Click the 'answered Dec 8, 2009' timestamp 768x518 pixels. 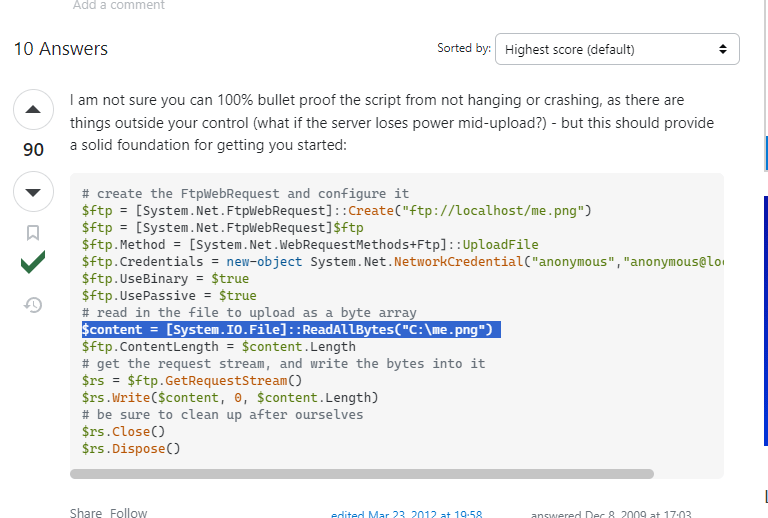pyautogui.click(x=611, y=514)
